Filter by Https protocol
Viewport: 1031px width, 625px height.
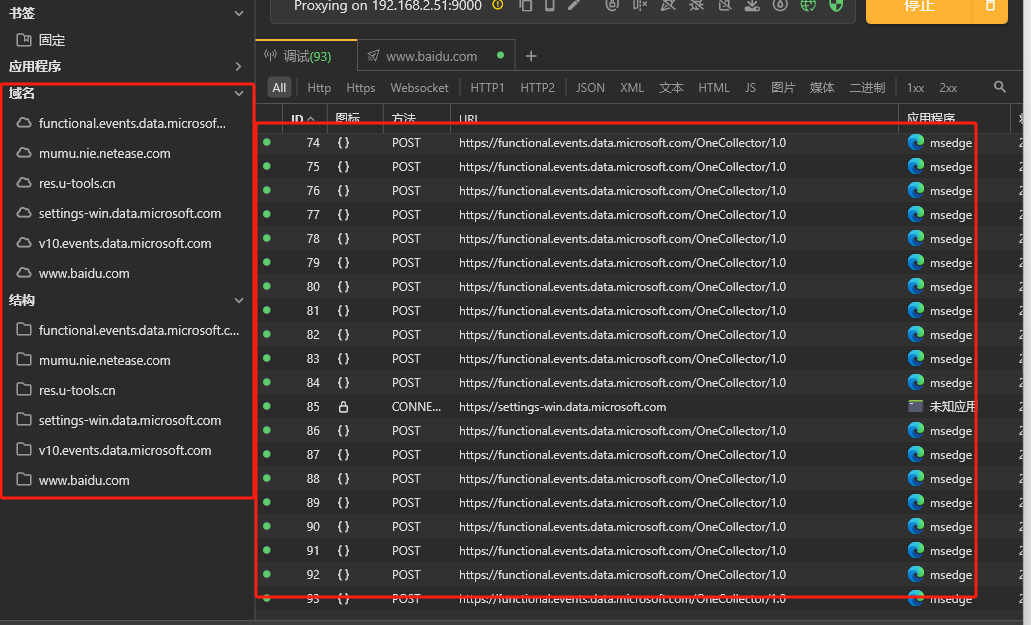pyautogui.click(x=360, y=87)
